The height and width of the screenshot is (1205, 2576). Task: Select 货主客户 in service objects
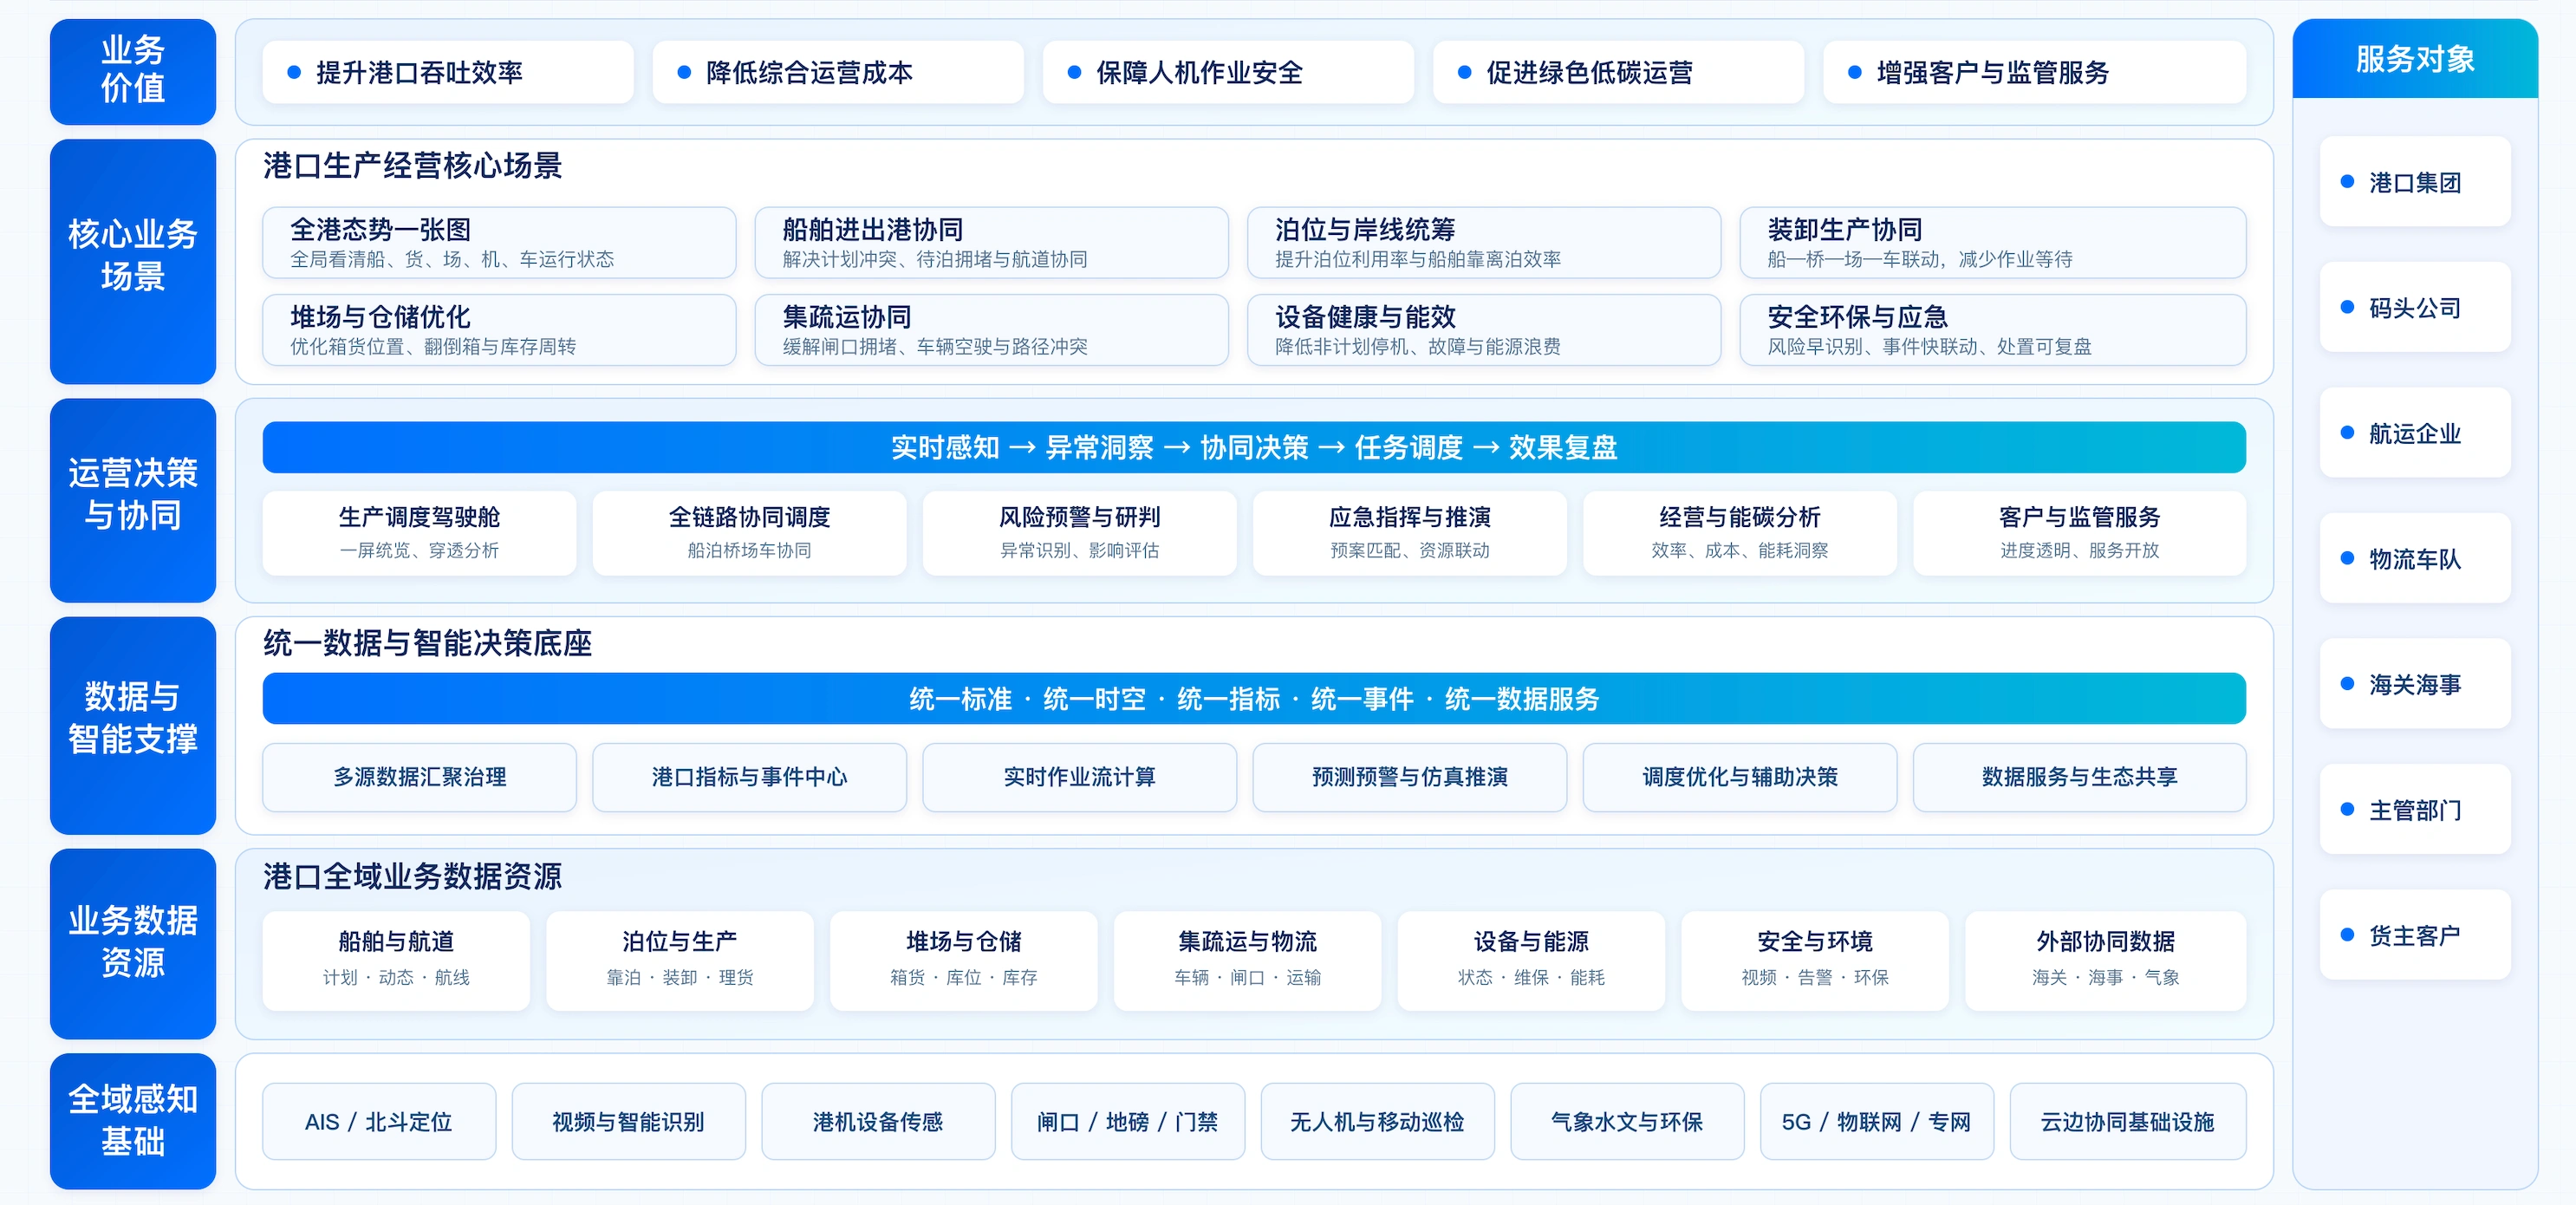pyautogui.click(x=2415, y=935)
